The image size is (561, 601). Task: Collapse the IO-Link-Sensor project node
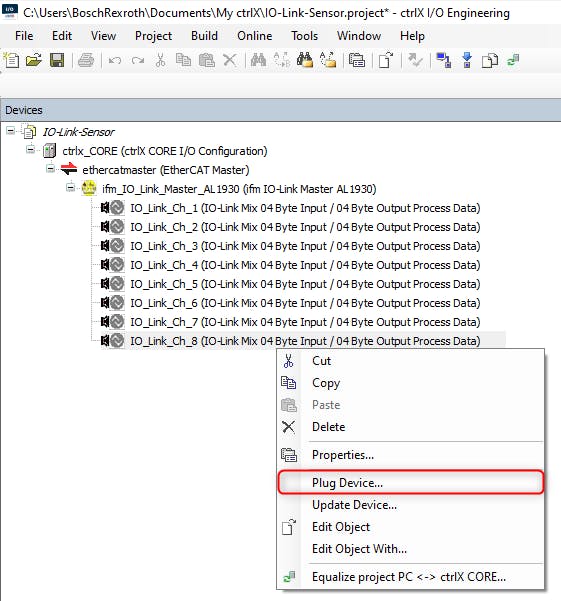pyautogui.click(x=10, y=131)
